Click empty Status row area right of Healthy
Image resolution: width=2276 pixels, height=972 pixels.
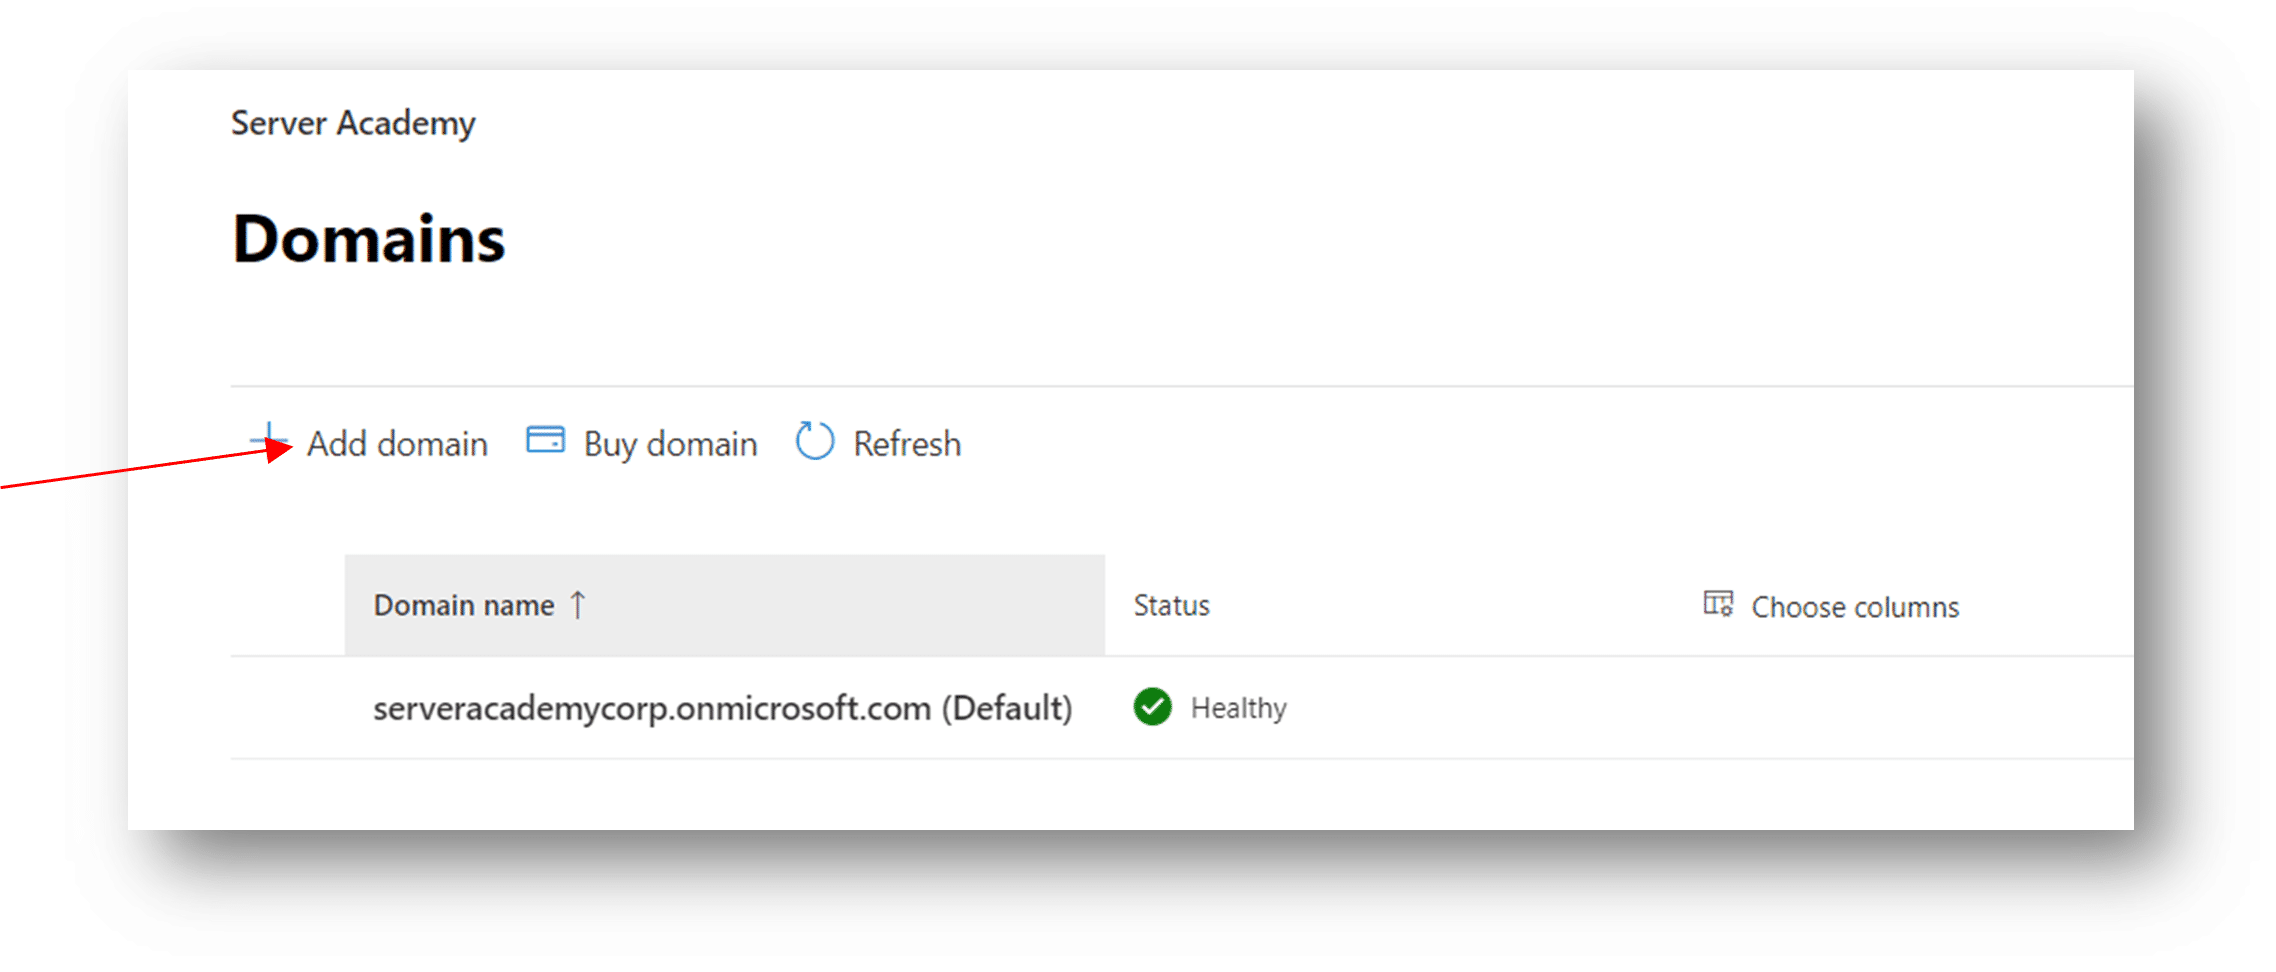pos(1500,708)
